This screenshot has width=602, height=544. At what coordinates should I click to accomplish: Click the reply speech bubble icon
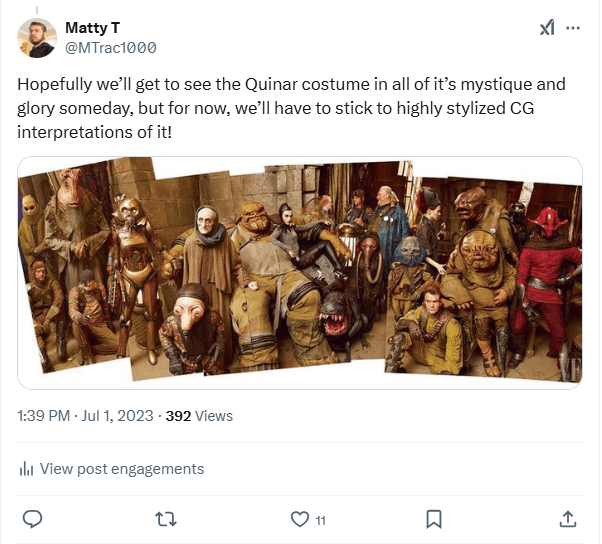(32, 519)
